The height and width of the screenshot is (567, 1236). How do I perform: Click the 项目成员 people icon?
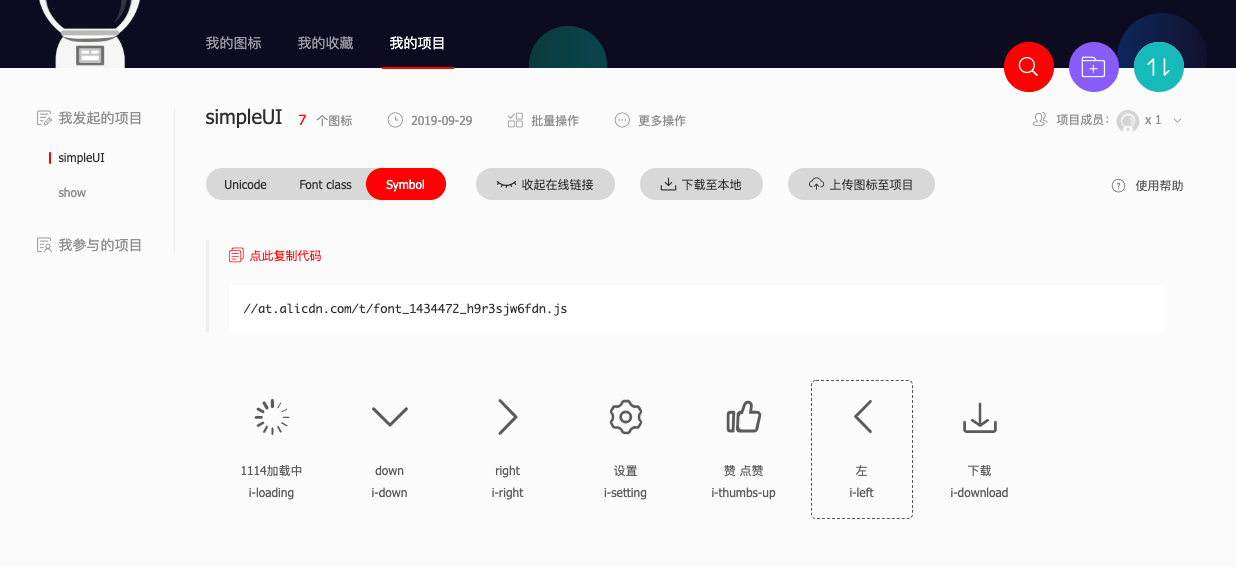[x=1040, y=120]
